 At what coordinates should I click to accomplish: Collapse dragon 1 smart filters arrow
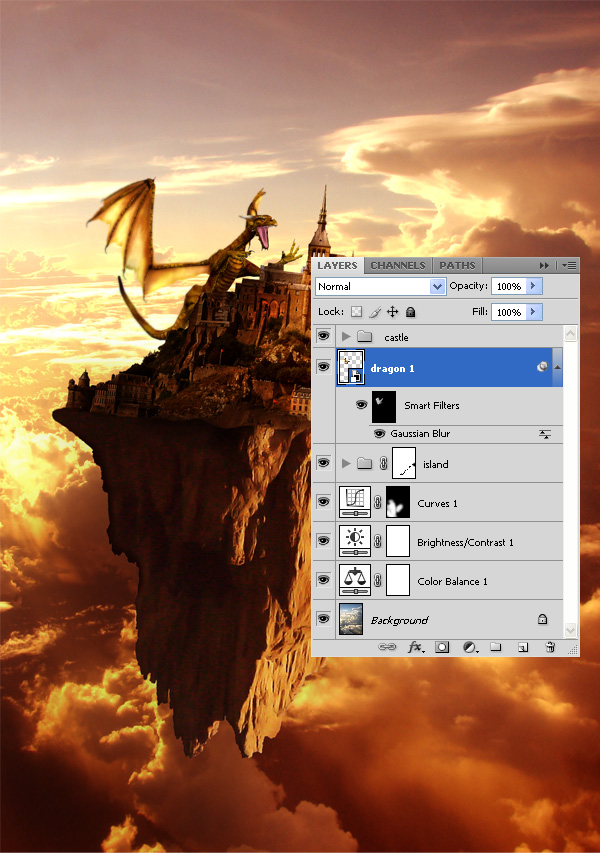tap(558, 367)
